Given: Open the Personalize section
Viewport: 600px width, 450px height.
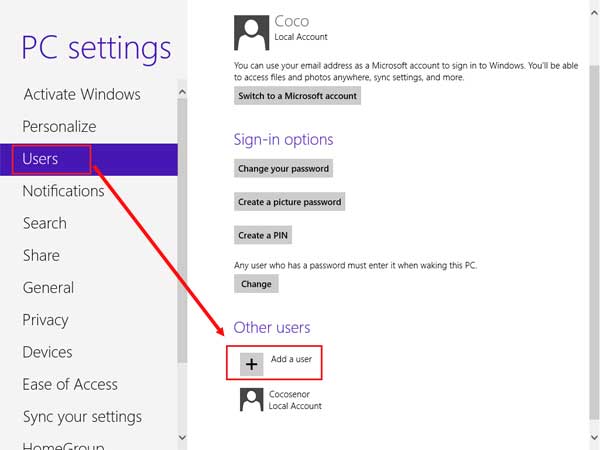Looking at the screenshot, I should pyautogui.click(x=59, y=126).
